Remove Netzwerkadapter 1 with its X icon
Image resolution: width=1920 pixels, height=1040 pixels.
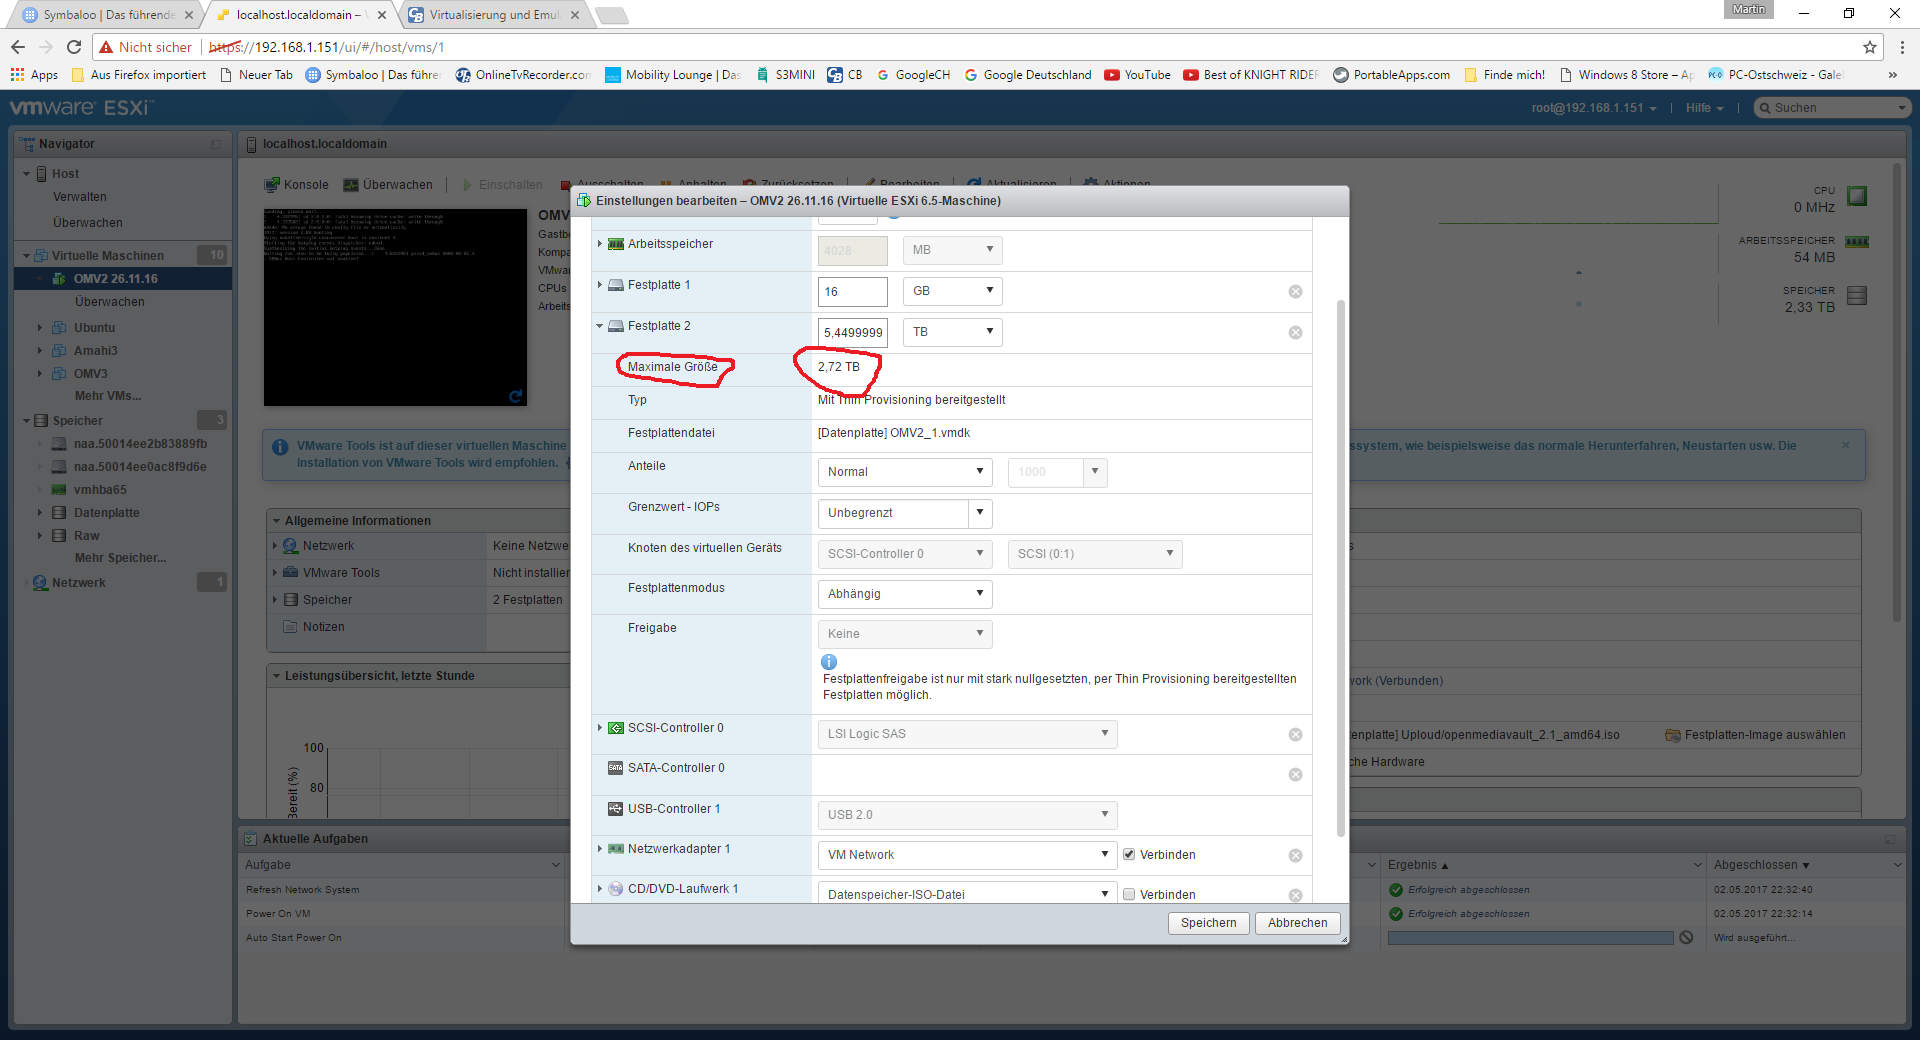[1295, 856]
